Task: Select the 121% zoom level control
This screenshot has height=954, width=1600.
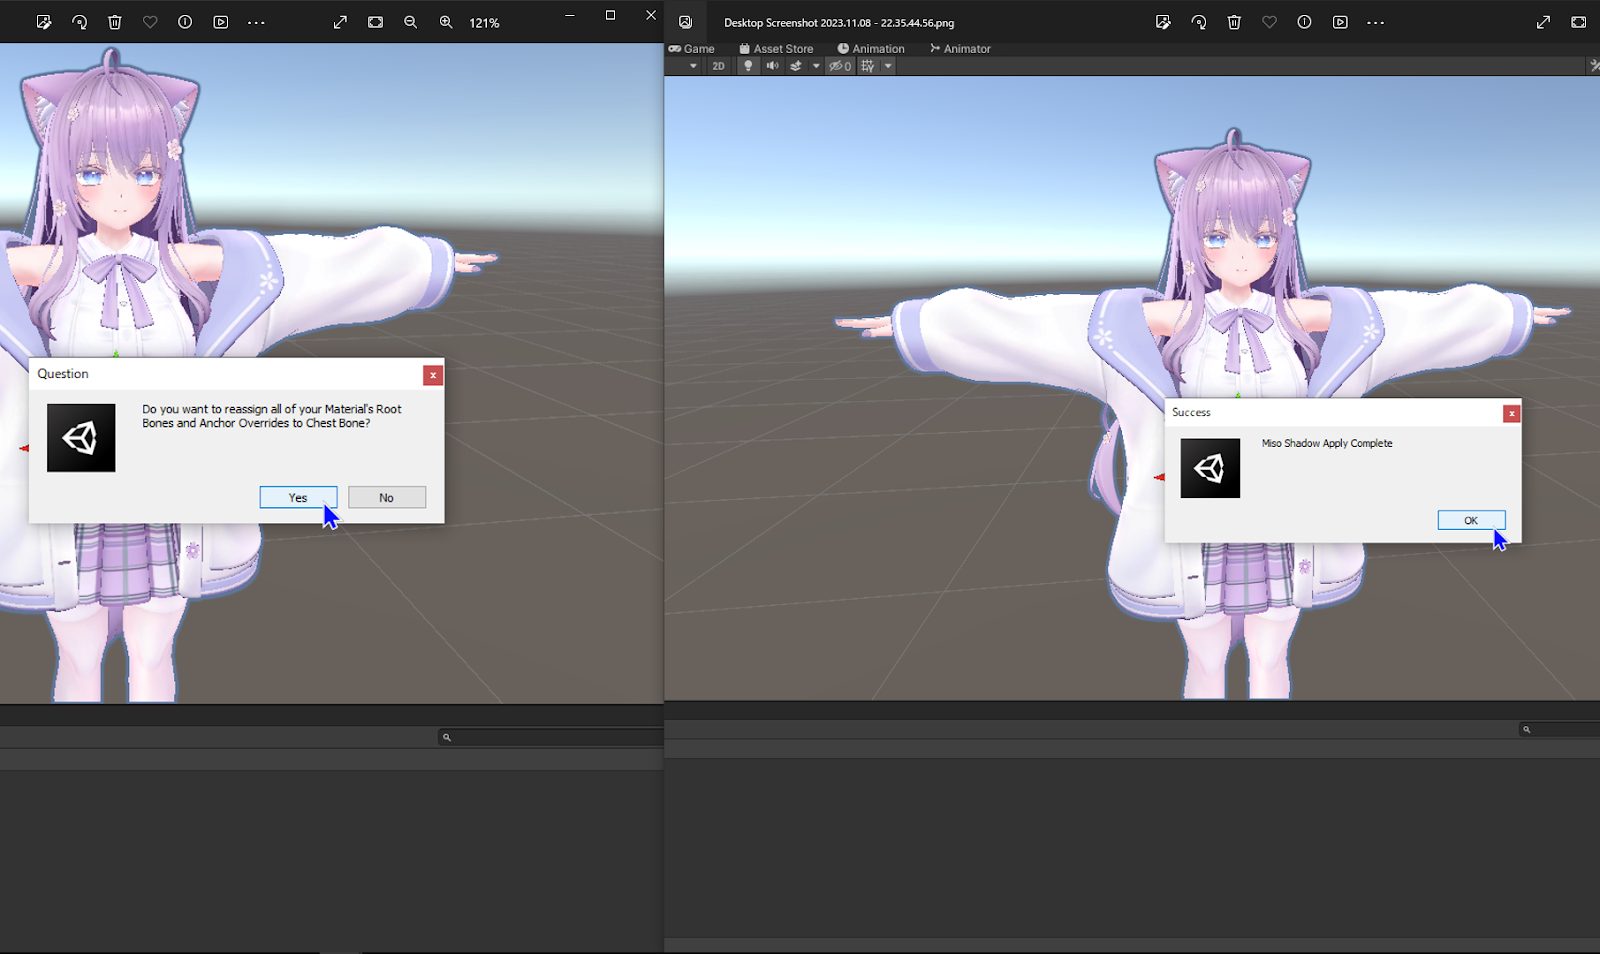Action: click(x=484, y=22)
